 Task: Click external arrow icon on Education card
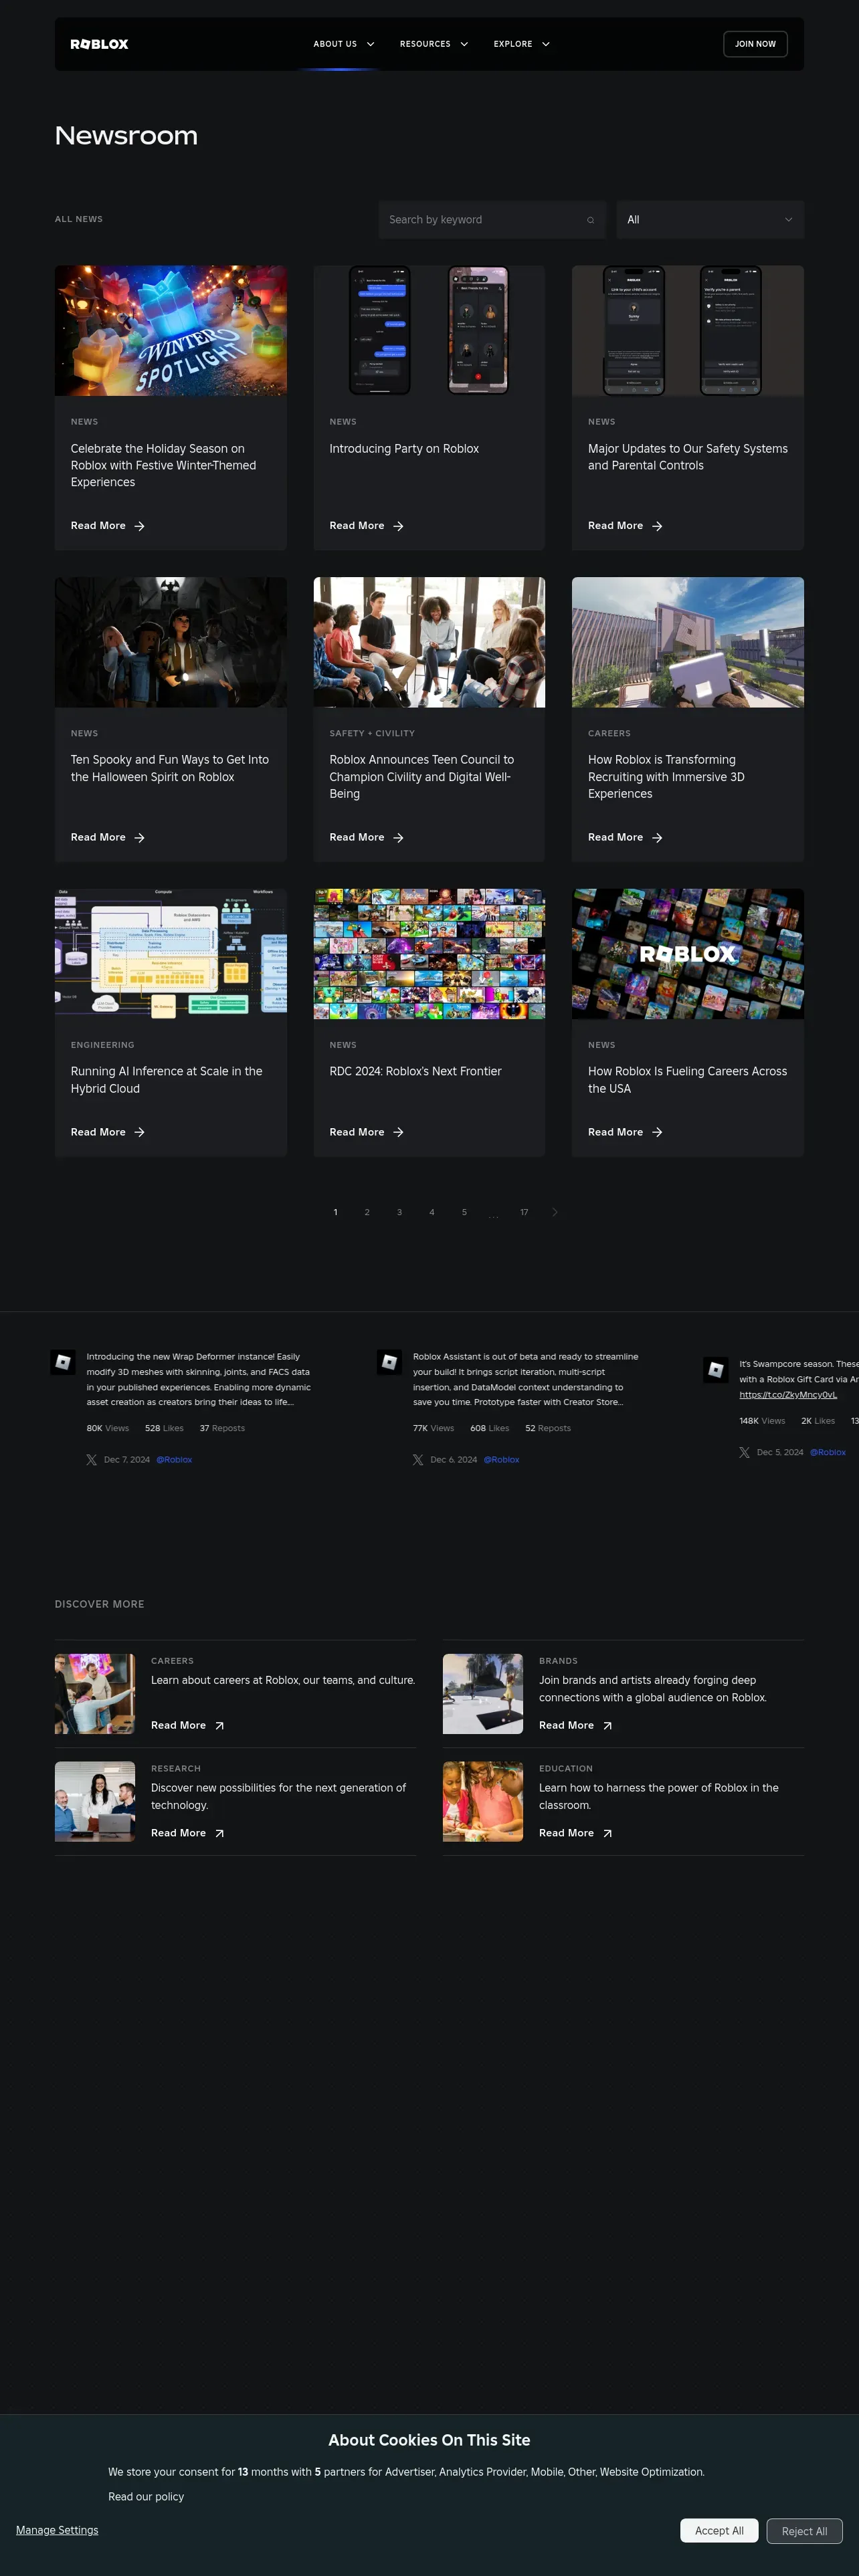[607, 1834]
